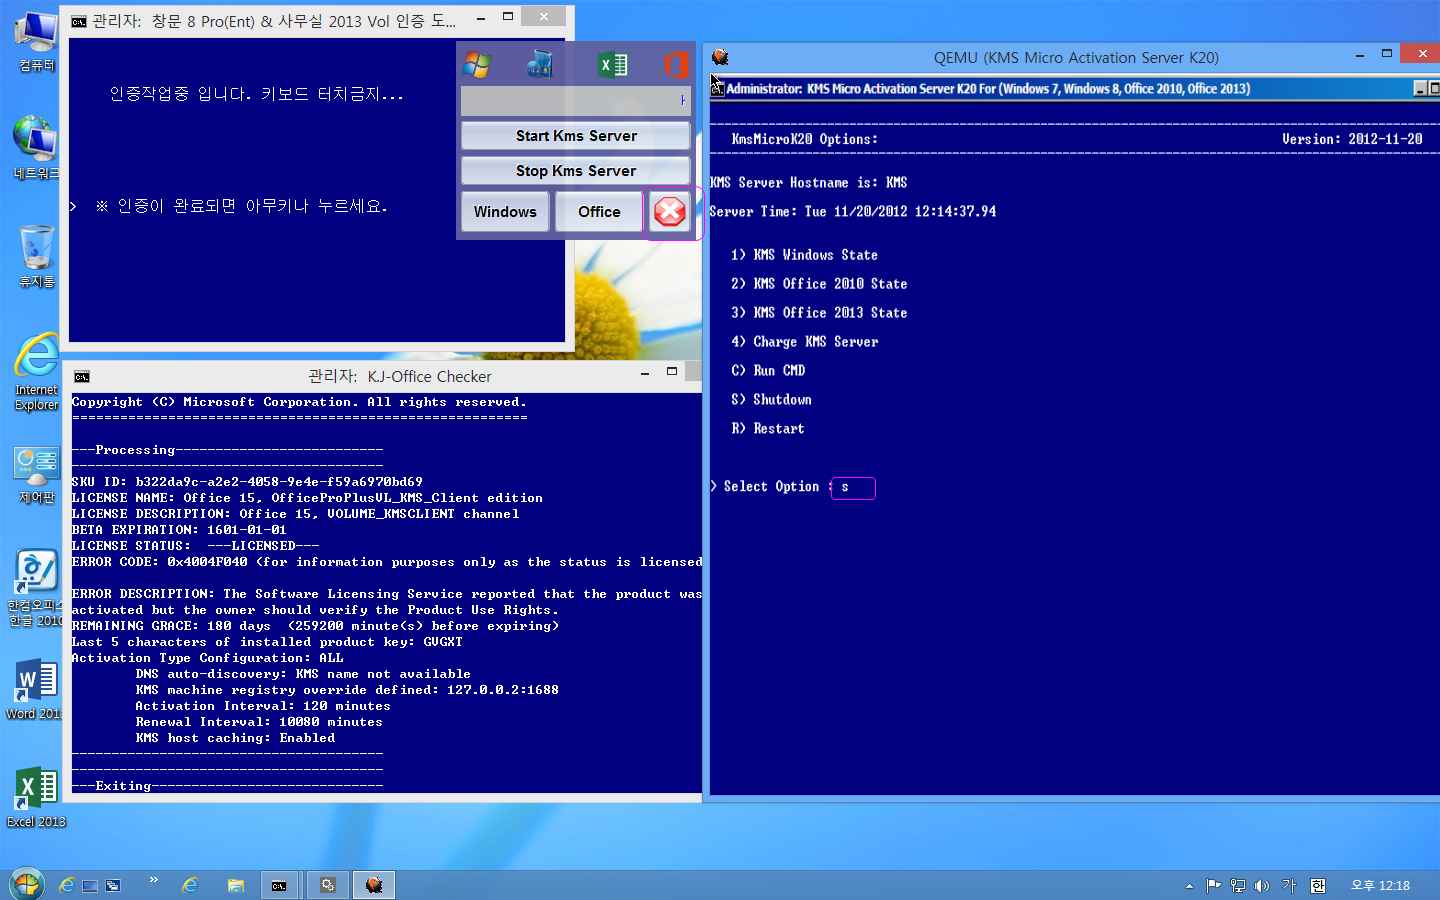The image size is (1440, 900).
Task: Click the '4) Charge KMS Server' option text
Action: pos(804,342)
